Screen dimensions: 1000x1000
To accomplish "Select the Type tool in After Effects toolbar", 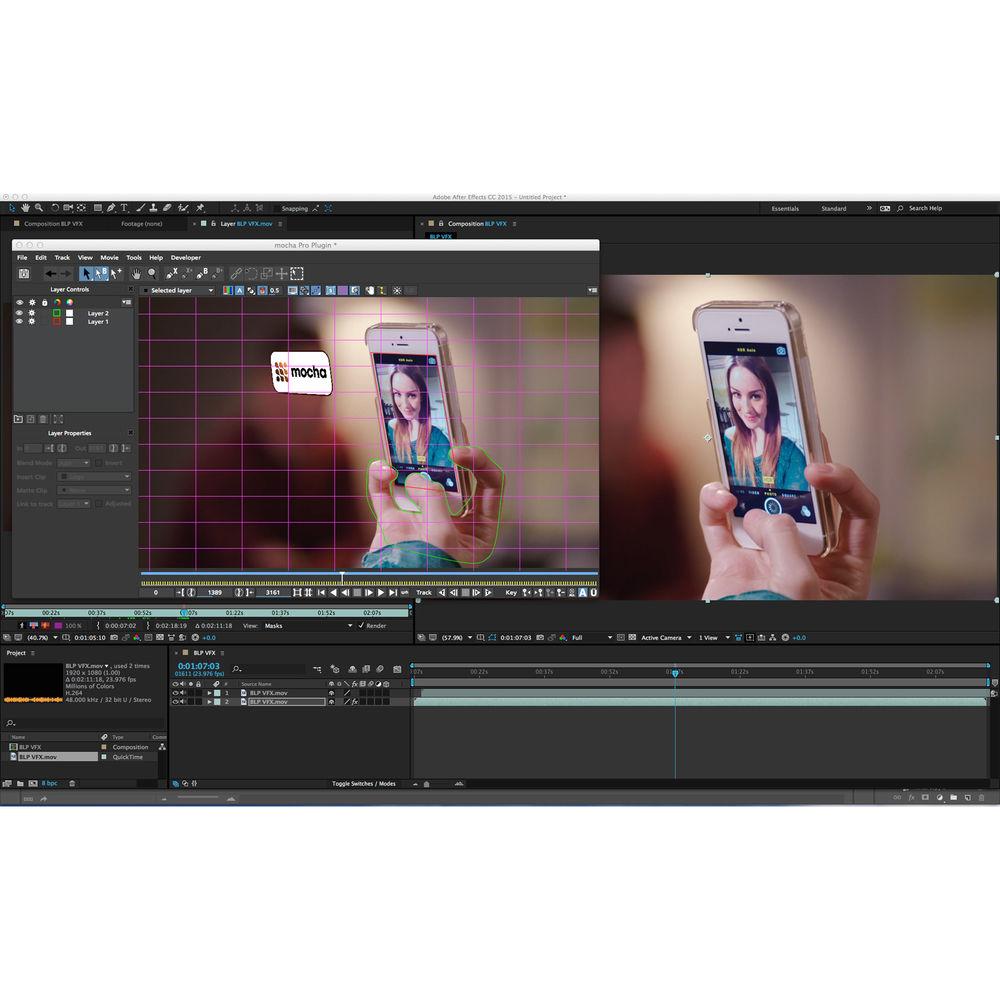I will tap(122, 207).
